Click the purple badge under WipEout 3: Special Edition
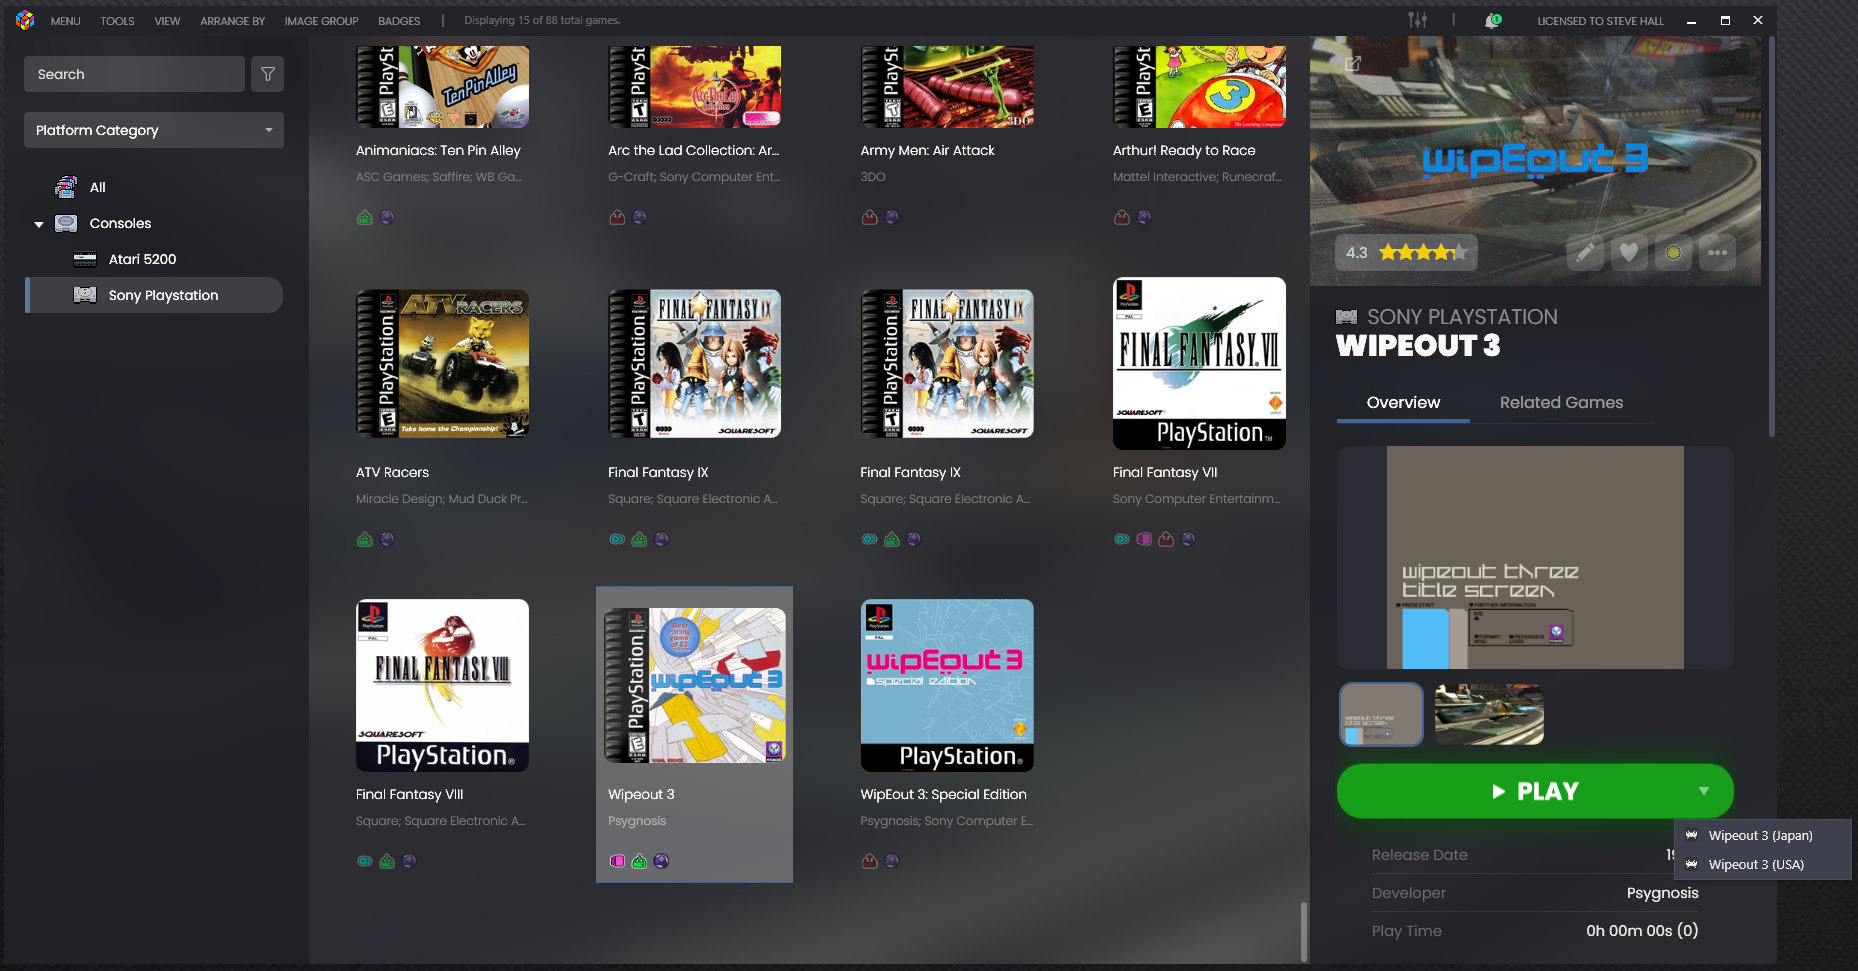The width and height of the screenshot is (1858, 971). point(892,861)
